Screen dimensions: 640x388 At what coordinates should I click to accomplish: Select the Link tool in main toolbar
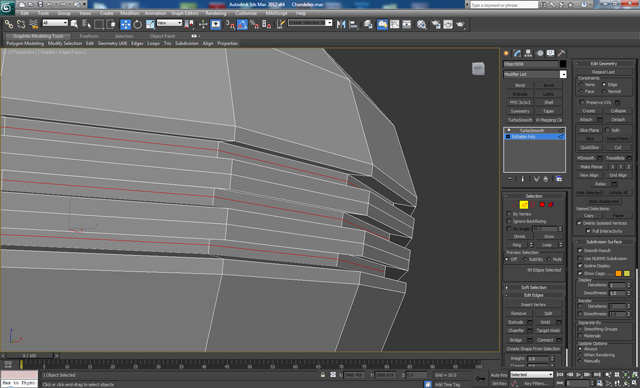(8, 24)
